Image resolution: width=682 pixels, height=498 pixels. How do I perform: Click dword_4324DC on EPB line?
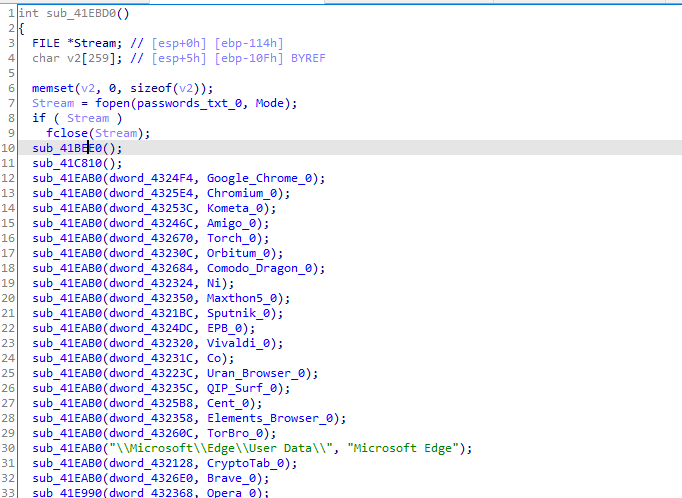(x=151, y=328)
